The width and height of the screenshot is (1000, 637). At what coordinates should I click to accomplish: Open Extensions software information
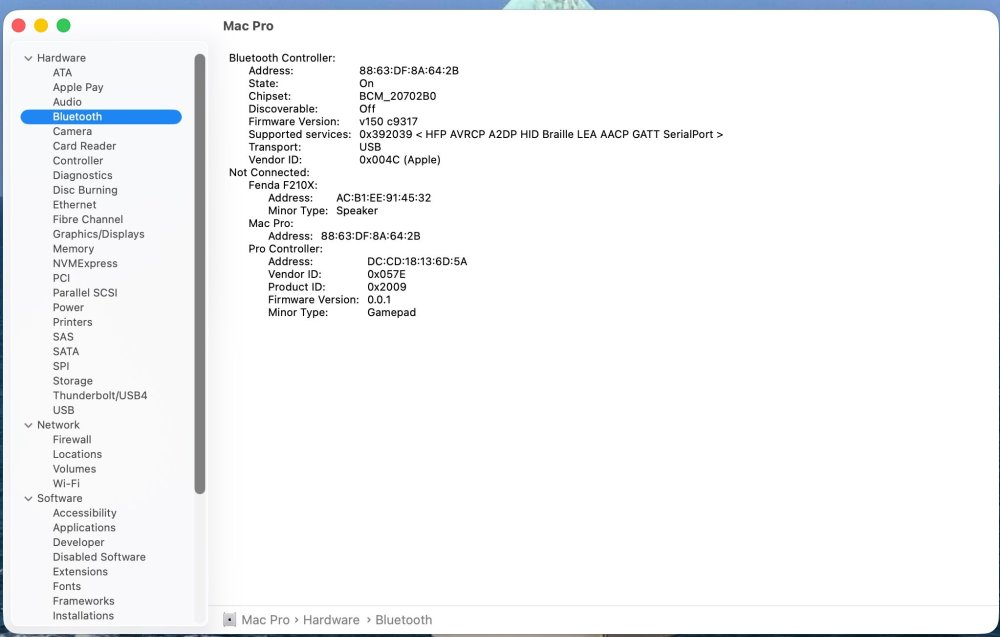[80, 571]
